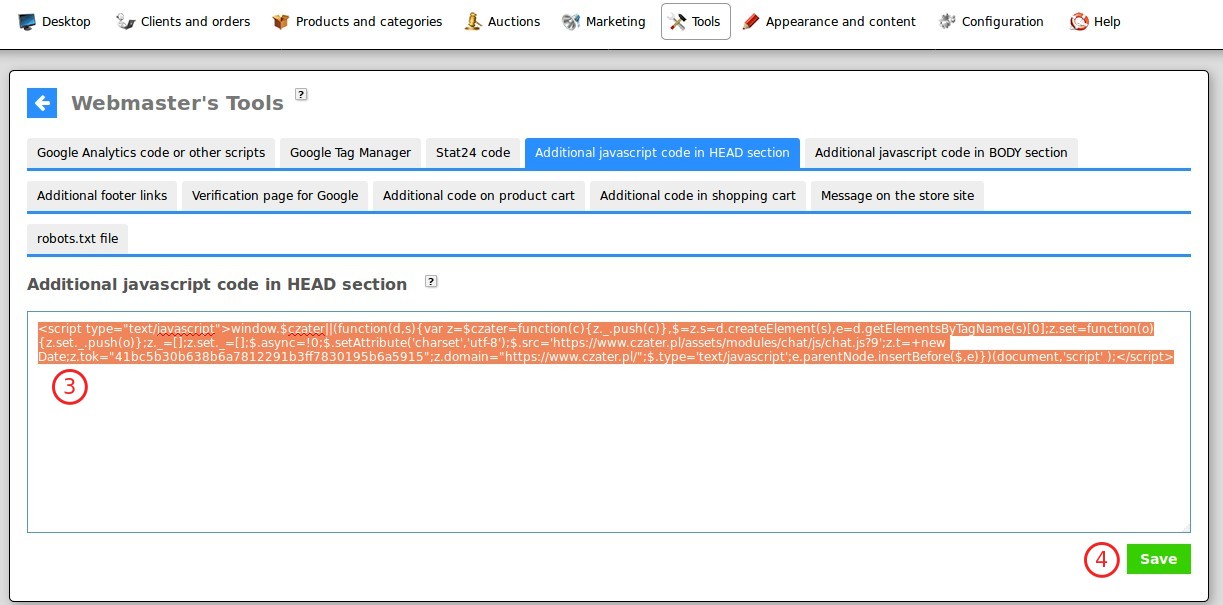Open the Additional footer links tab
Image resolution: width=1223 pixels, height=605 pixels.
tap(102, 196)
